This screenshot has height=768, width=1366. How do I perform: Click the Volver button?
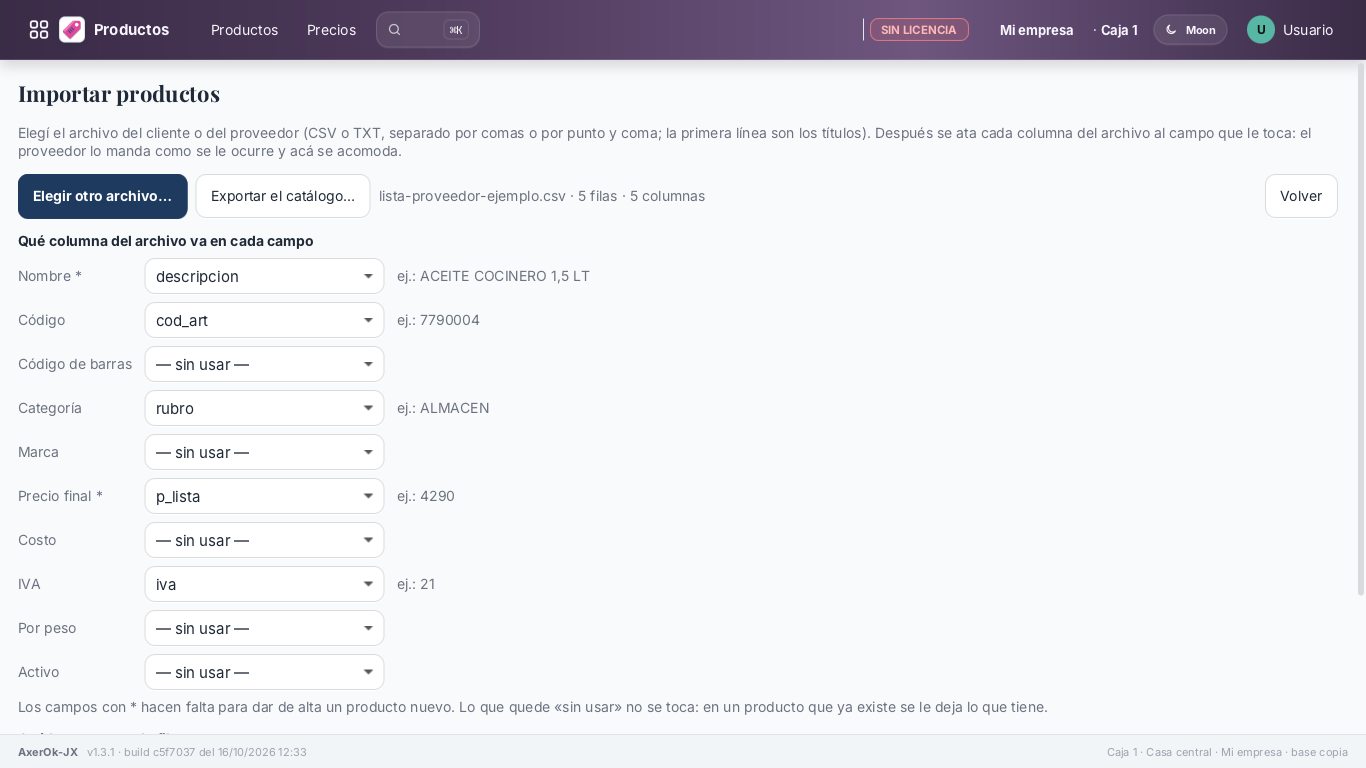(1301, 196)
